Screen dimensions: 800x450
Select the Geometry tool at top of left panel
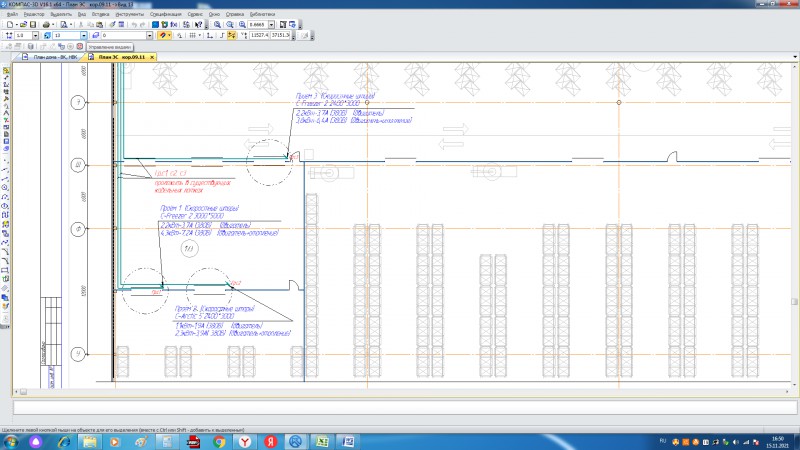click(x=6, y=70)
